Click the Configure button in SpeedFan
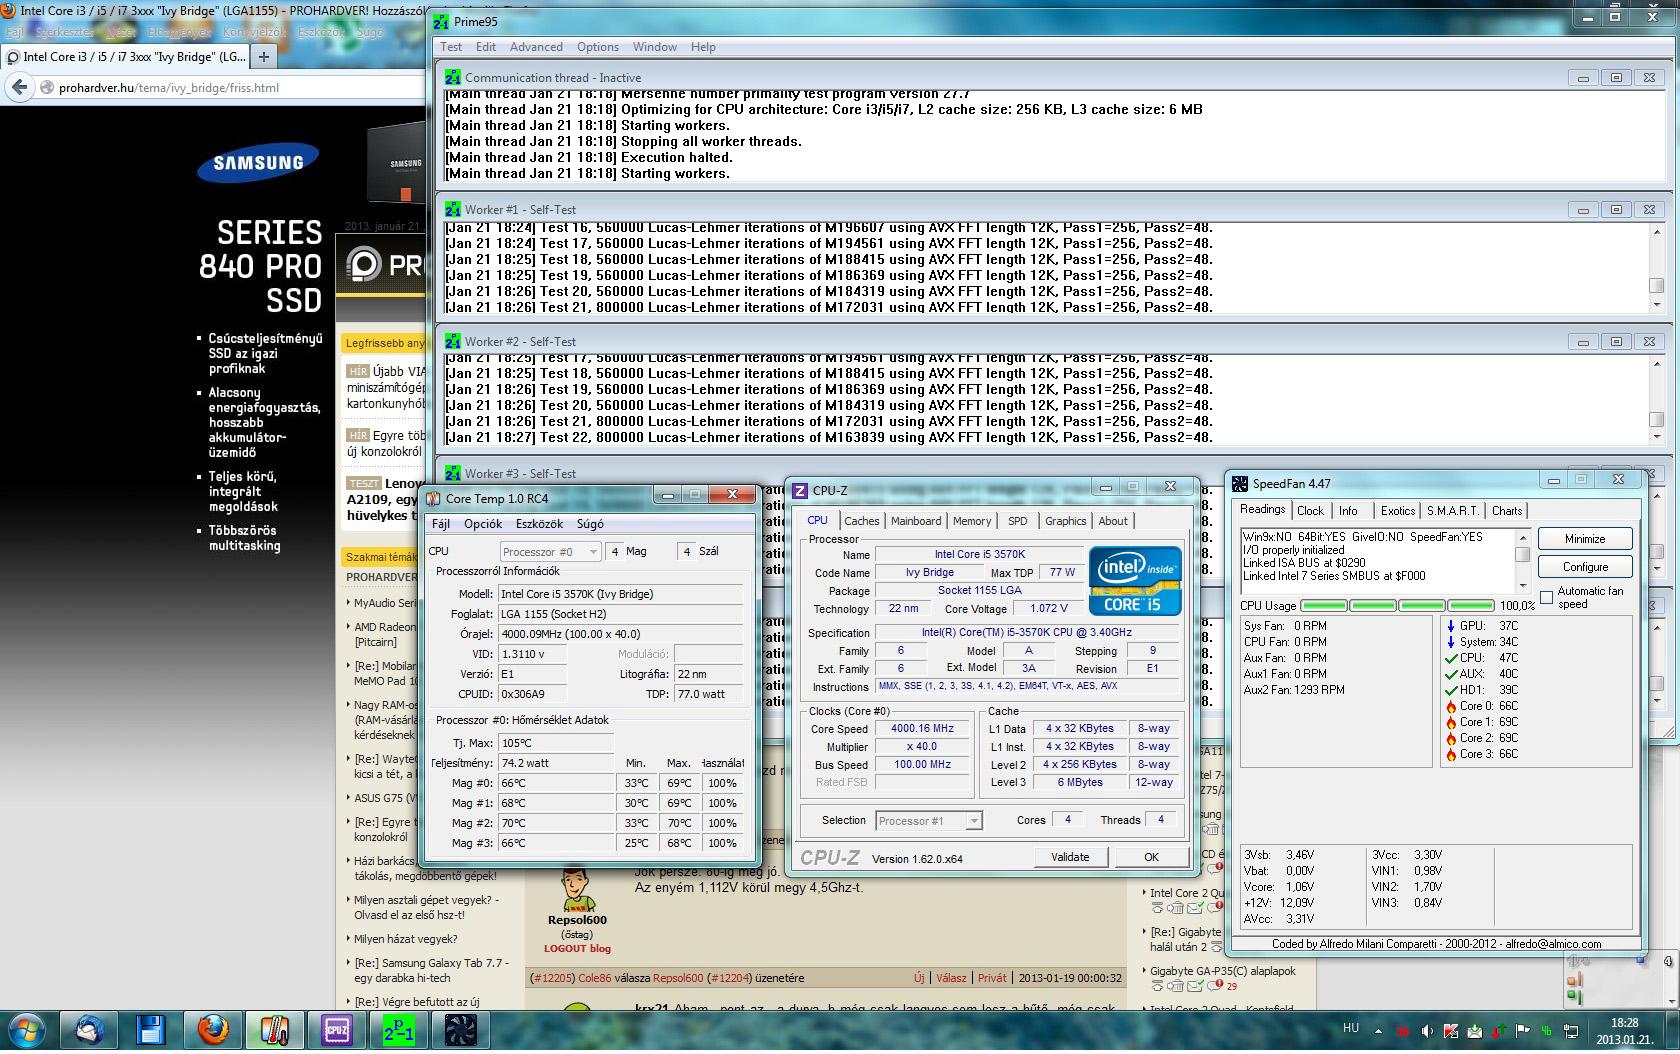This screenshot has width=1680, height=1054. [1585, 567]
